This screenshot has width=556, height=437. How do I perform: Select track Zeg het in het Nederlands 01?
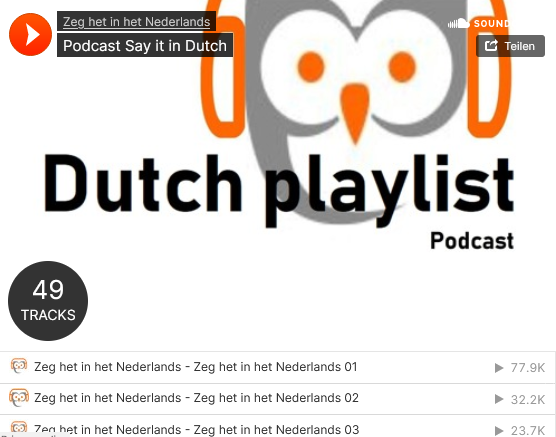pyautogui.click(x=195, y=367)
